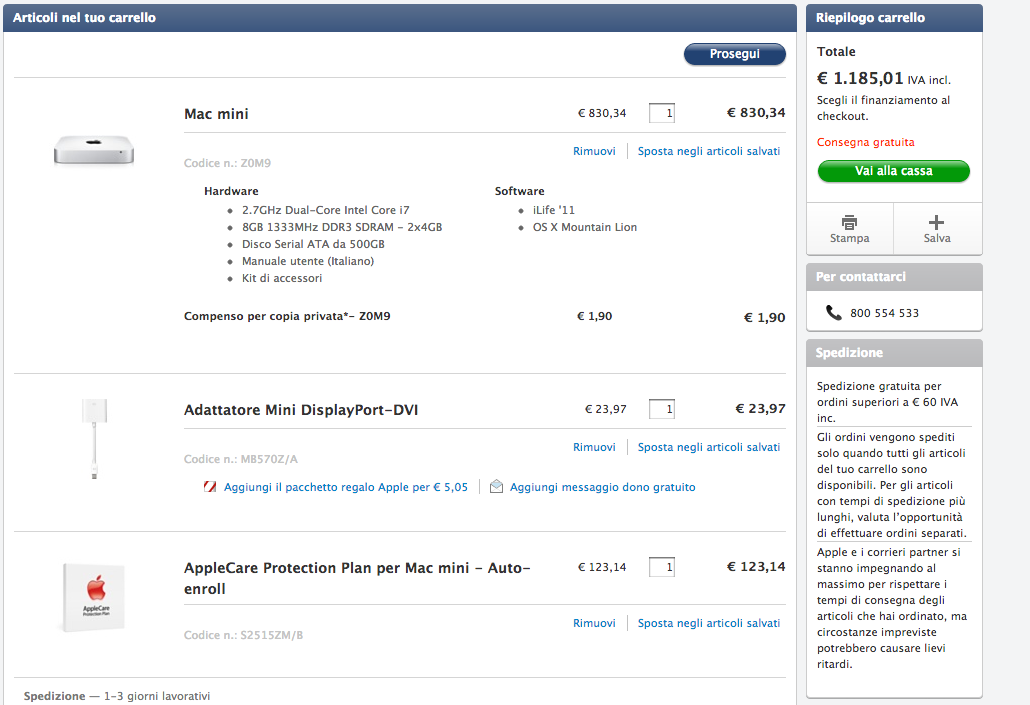This screenshot has height=705, width=1030.
Task: Add Apple gift wrap for € 5,05
Action: coord(346,487)
